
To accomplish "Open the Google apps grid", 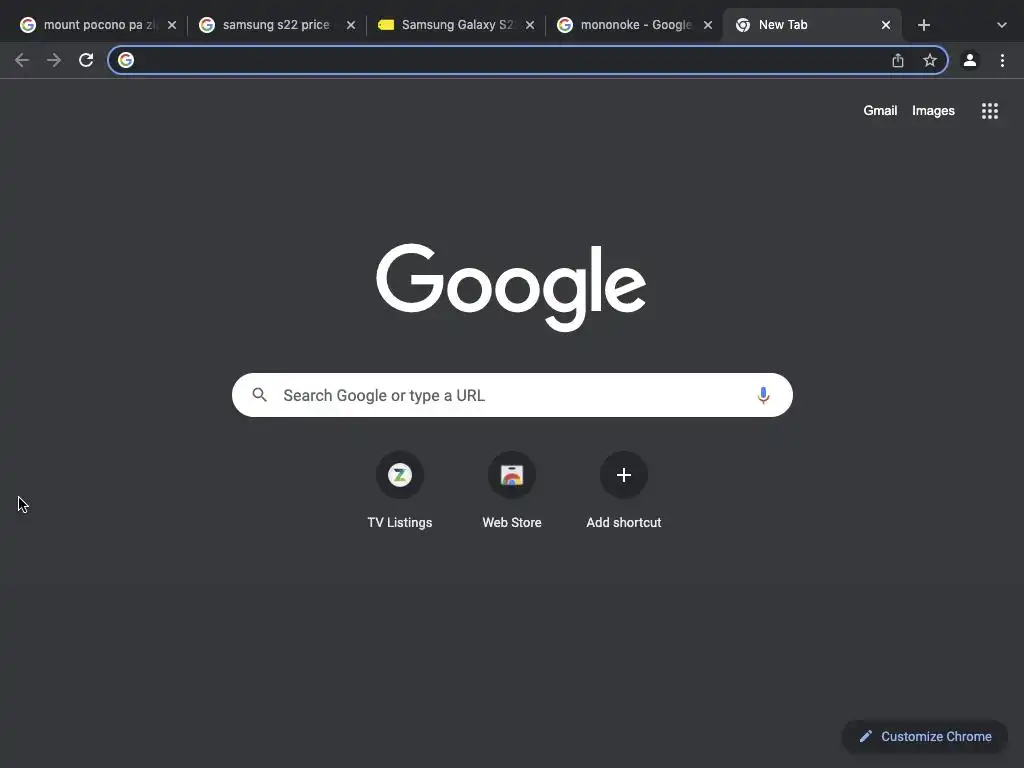I will coord(990,111).
